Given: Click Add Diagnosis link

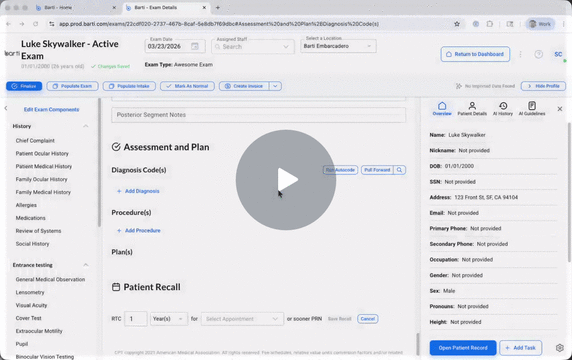Looking at the screenshot, I should click(138, 191).
